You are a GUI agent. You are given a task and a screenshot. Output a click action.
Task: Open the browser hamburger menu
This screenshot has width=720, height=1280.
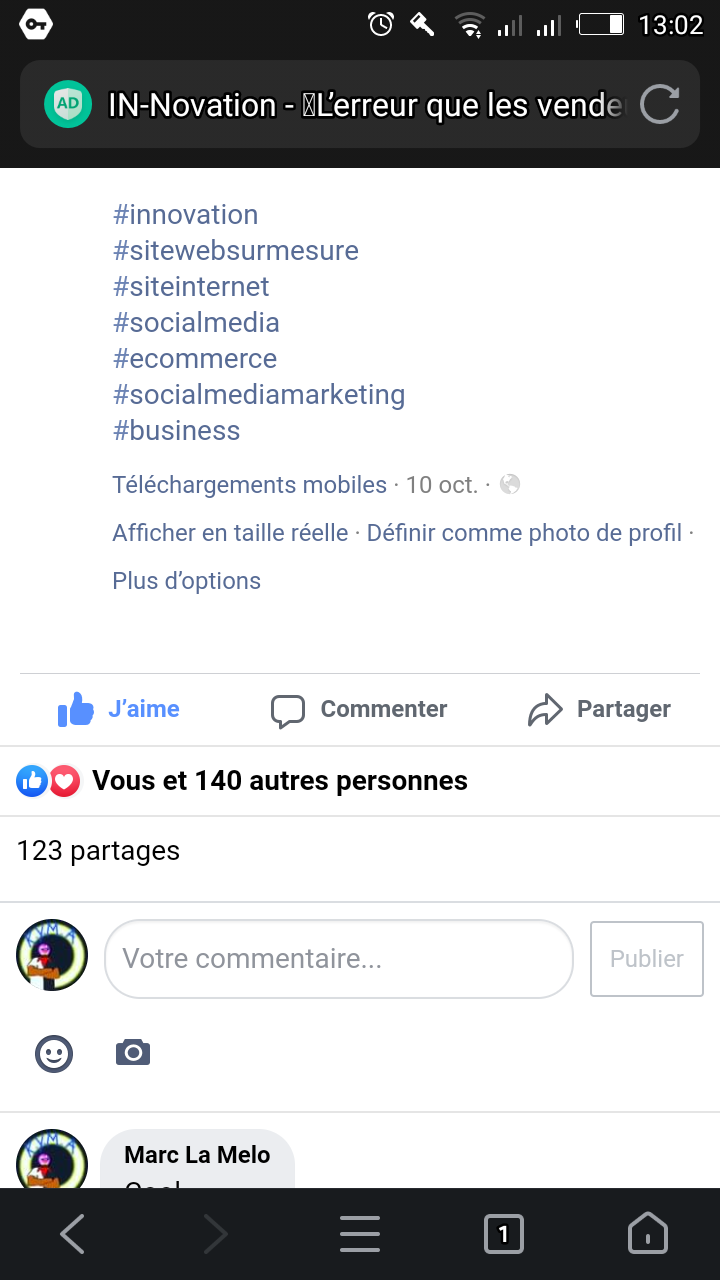[359, 1235]
